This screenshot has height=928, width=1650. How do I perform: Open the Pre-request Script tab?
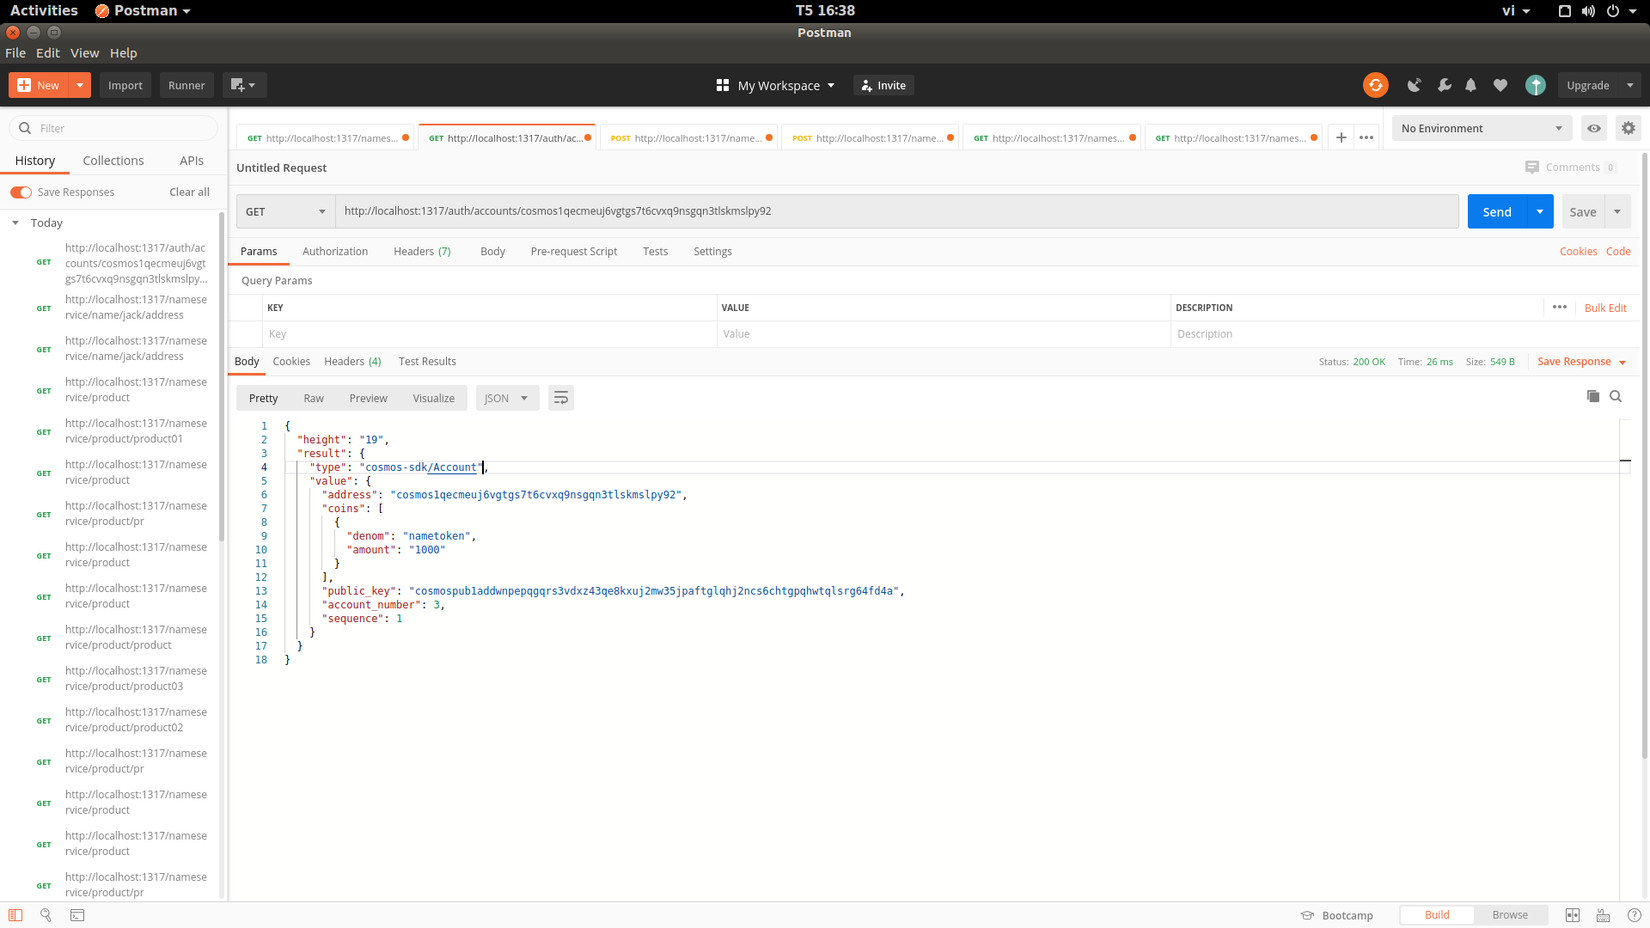[x=574, y=251]
